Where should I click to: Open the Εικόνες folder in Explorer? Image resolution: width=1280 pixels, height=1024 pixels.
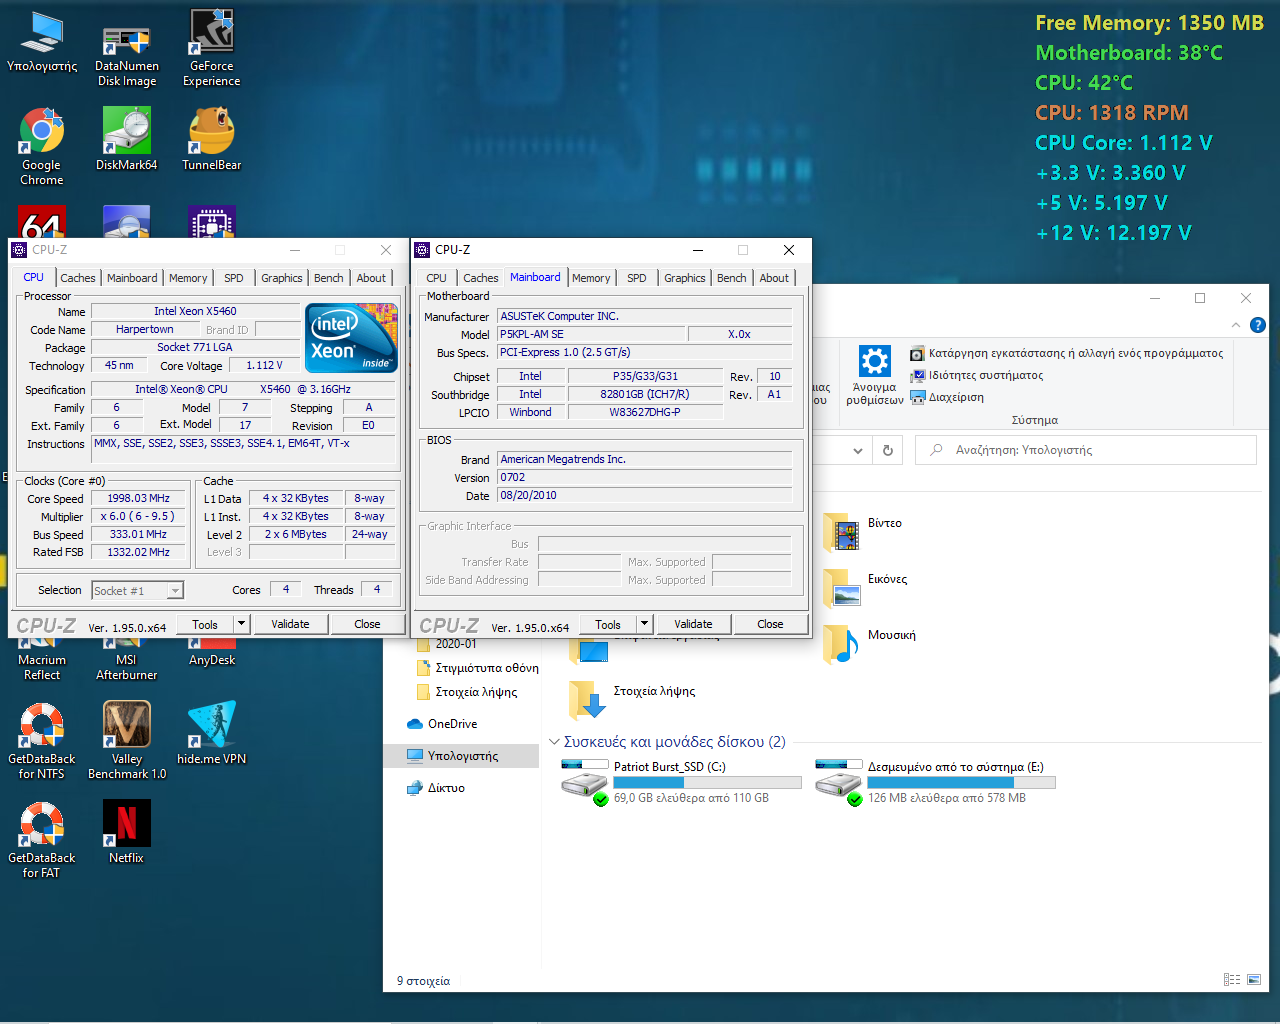(866, 588)
